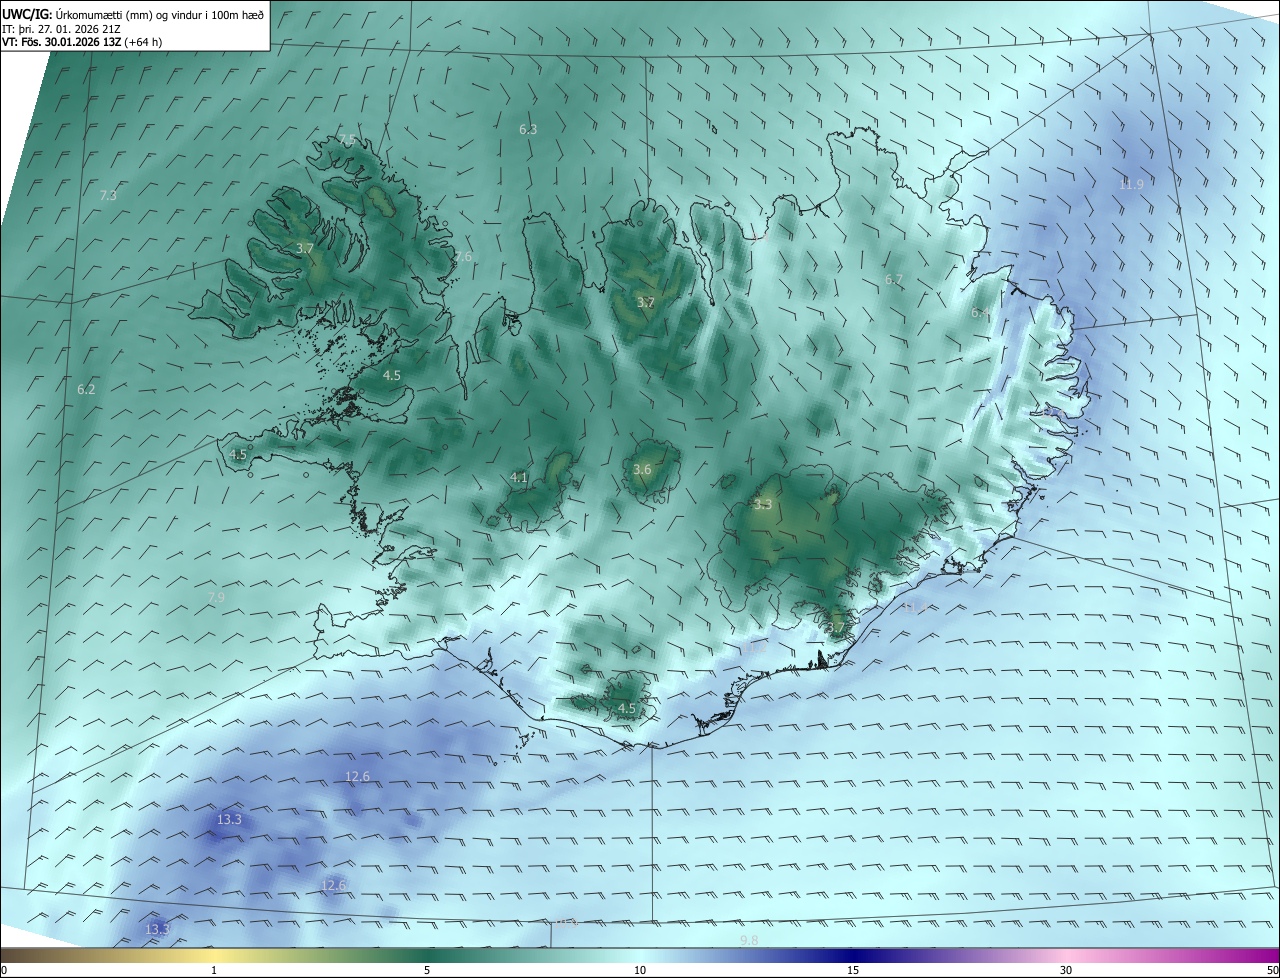Click the 11.2 value label

(x=756, y=648)
